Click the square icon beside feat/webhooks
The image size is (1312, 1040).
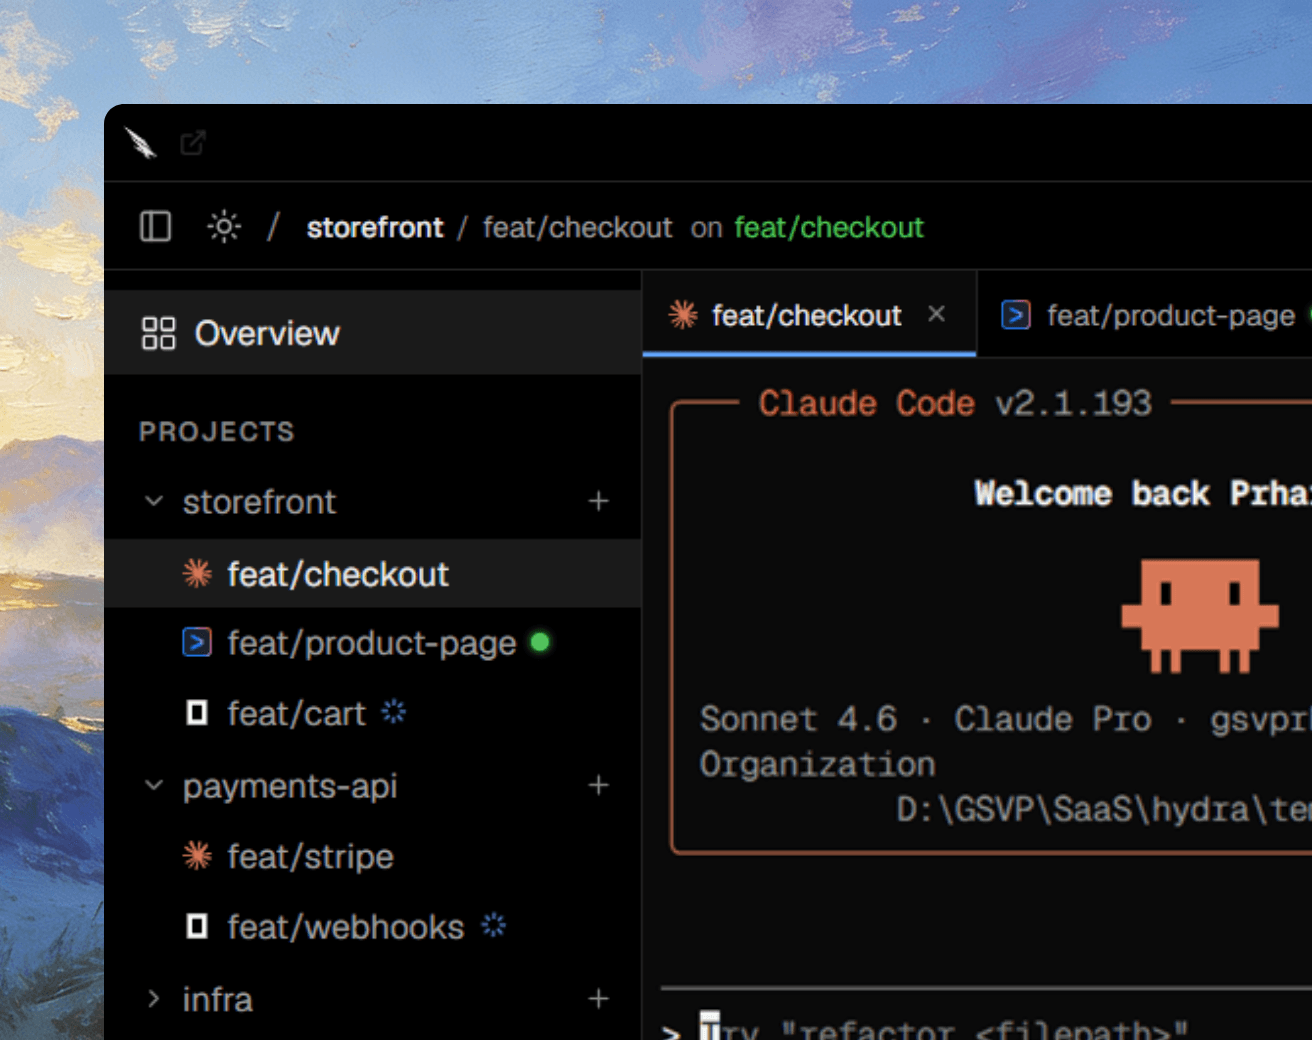(197, 927)
